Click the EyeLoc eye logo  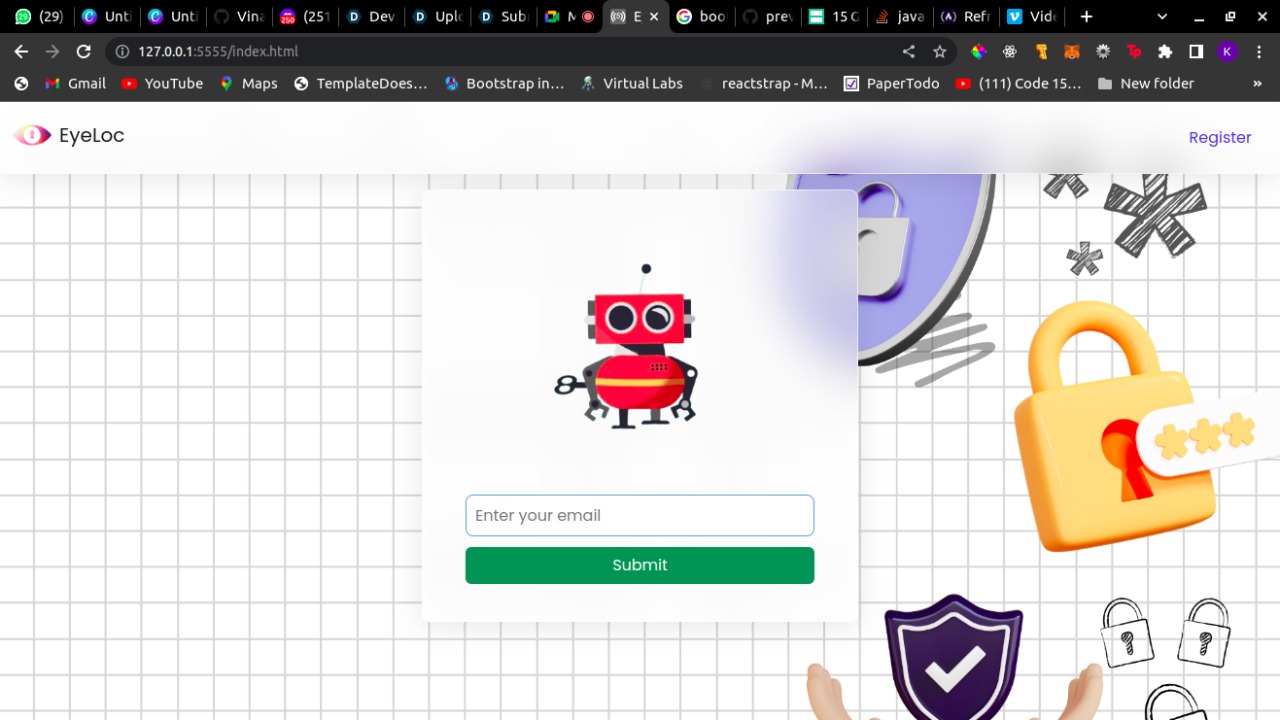pyautogui.click(x=32, y=135)
